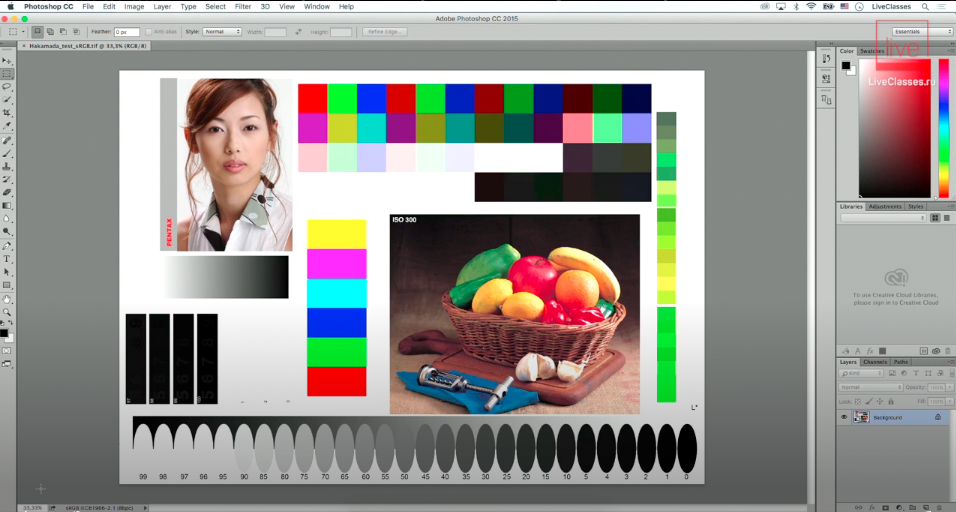Open the Style dropdown set to Normal

point(222,32)
